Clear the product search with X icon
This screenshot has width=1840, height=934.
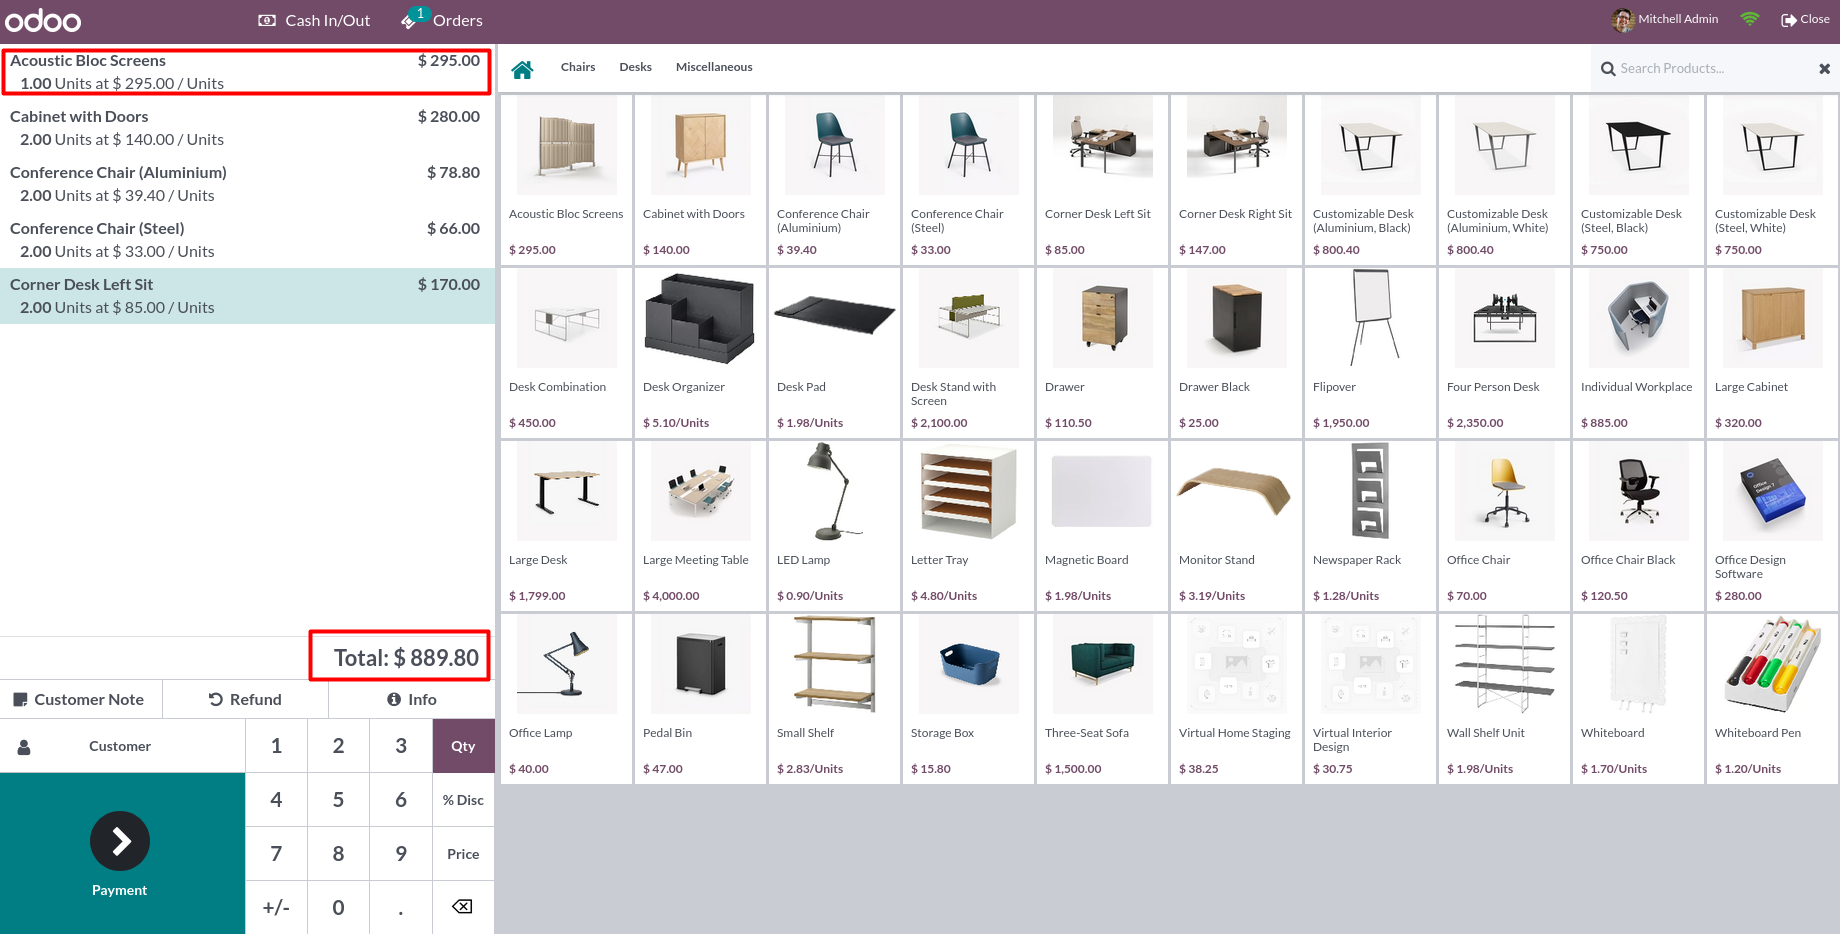pos(1824,69)
